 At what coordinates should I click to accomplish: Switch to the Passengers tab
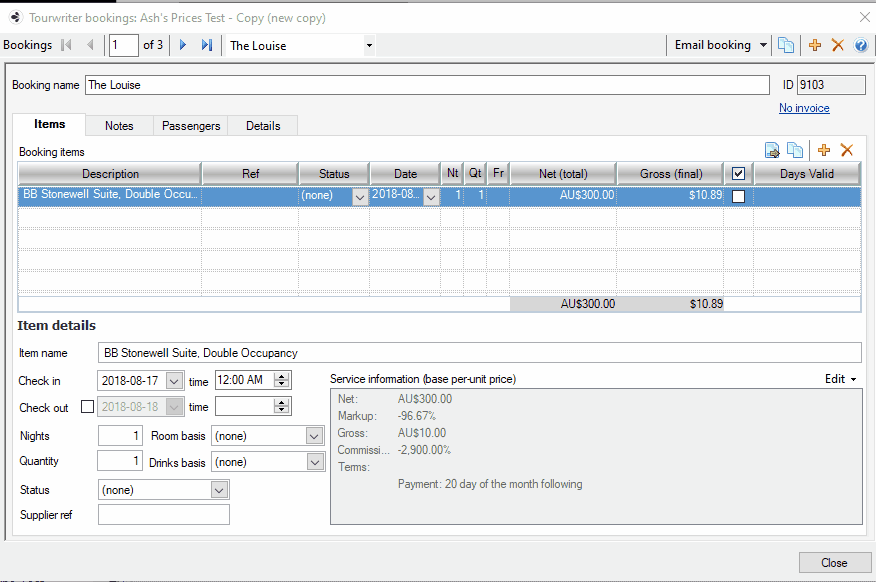(x=191, y=126)
